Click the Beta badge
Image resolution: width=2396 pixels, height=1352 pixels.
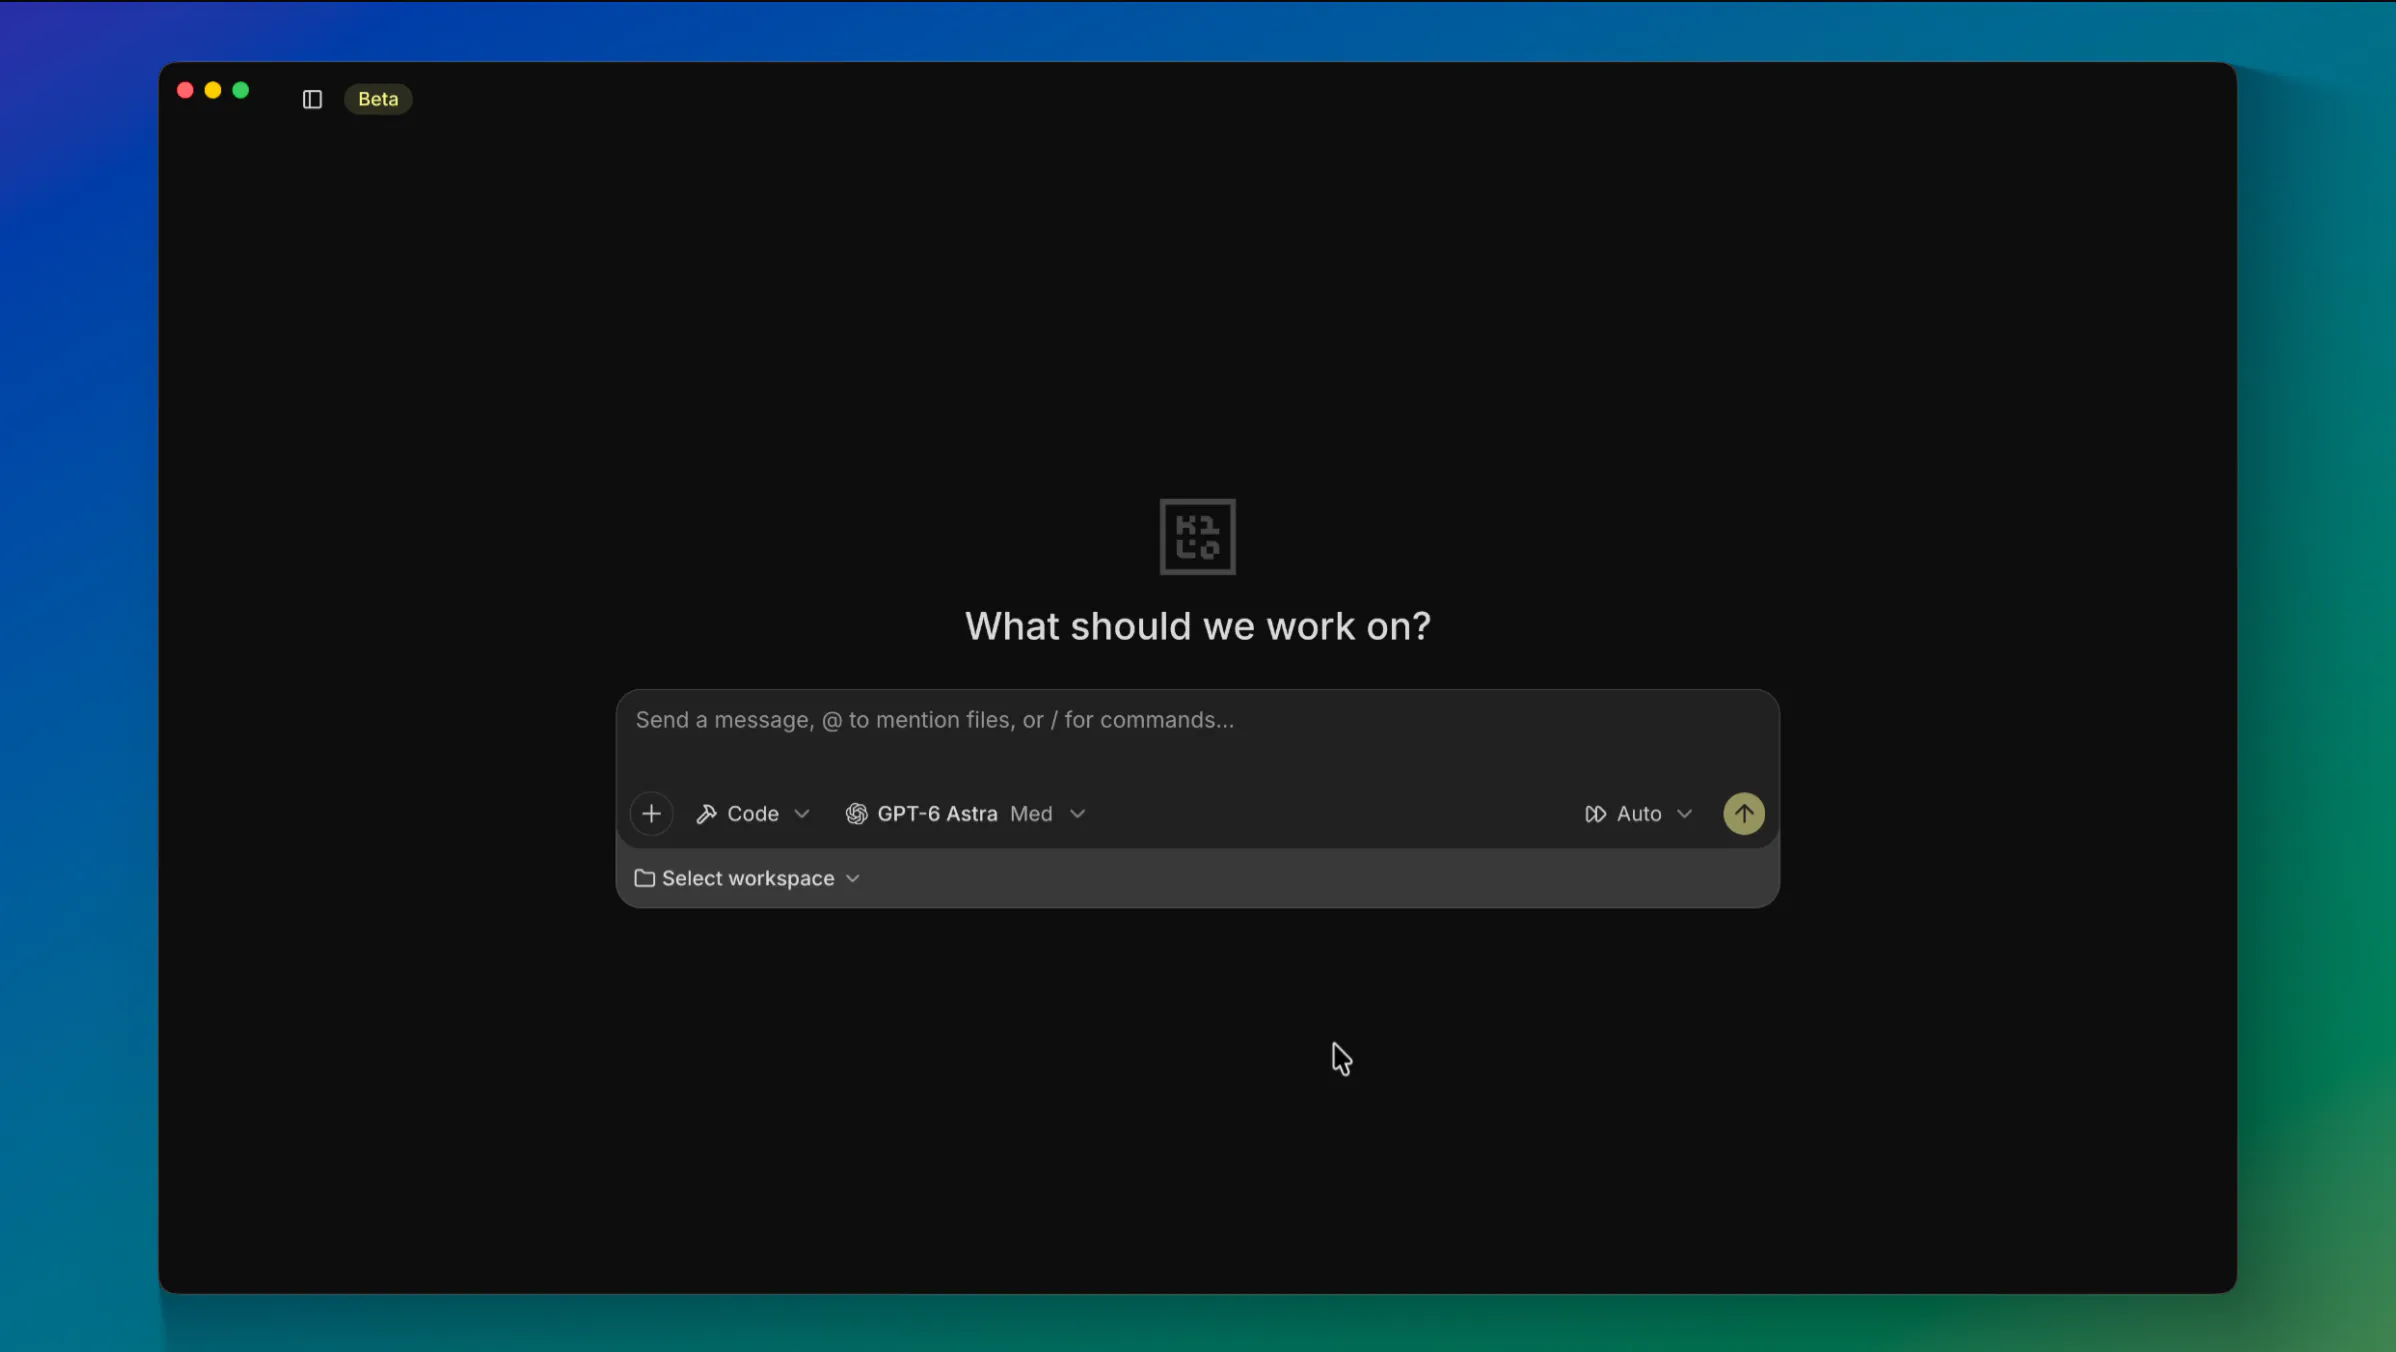378,99
